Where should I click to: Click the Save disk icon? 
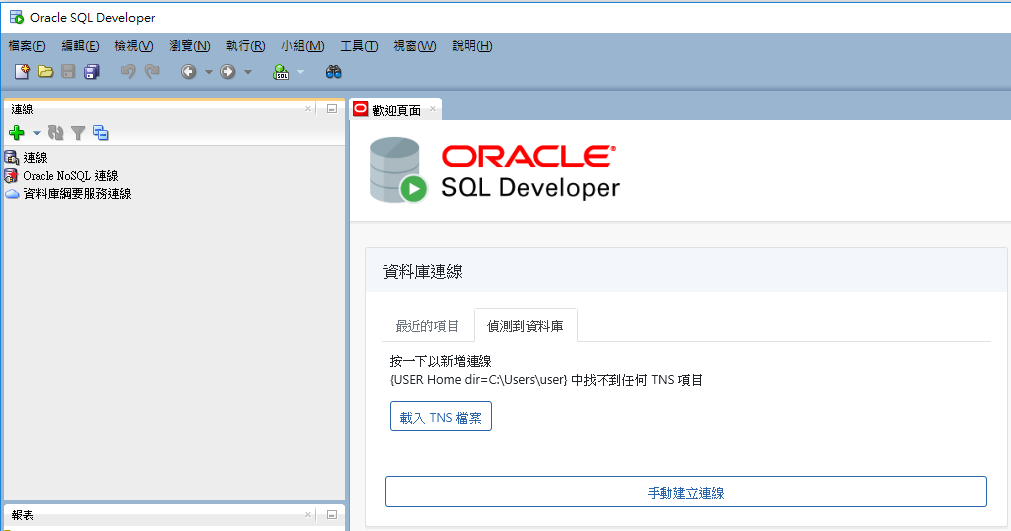coord(68,72)
